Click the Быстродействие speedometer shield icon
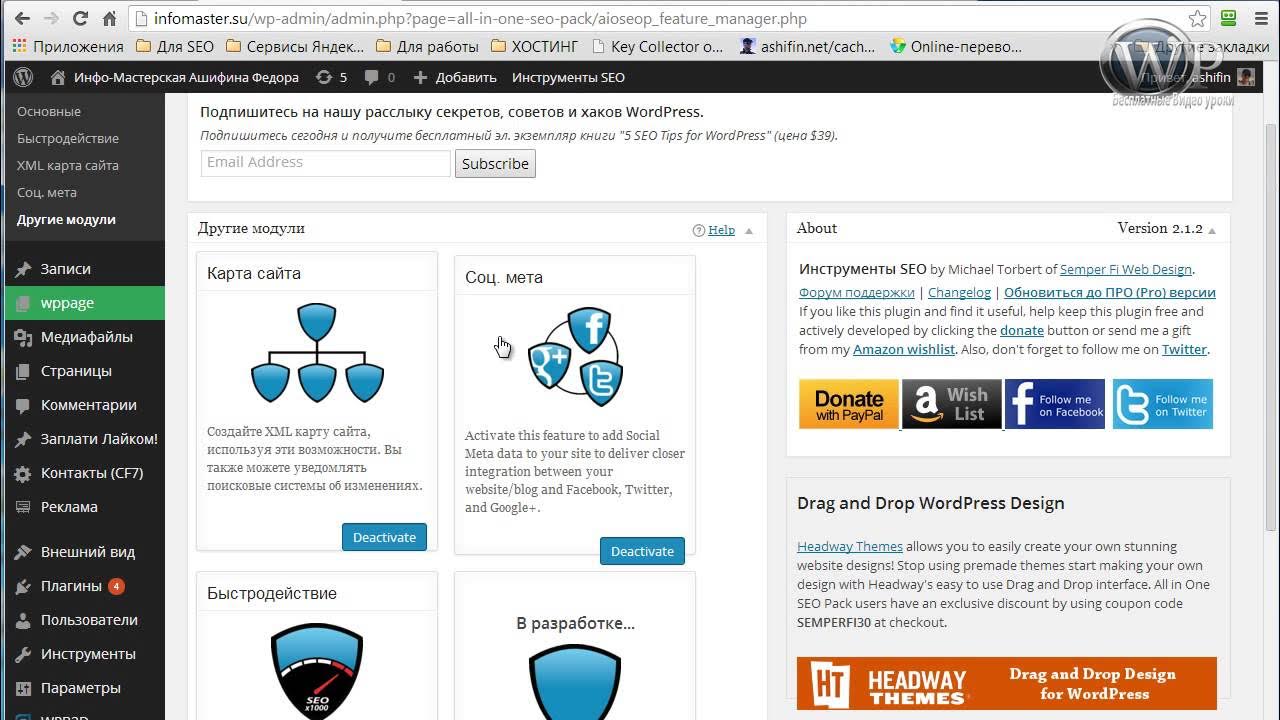The height and width of the screenshot is (720, 1280). pyautogui.click(x=317, y=672)
